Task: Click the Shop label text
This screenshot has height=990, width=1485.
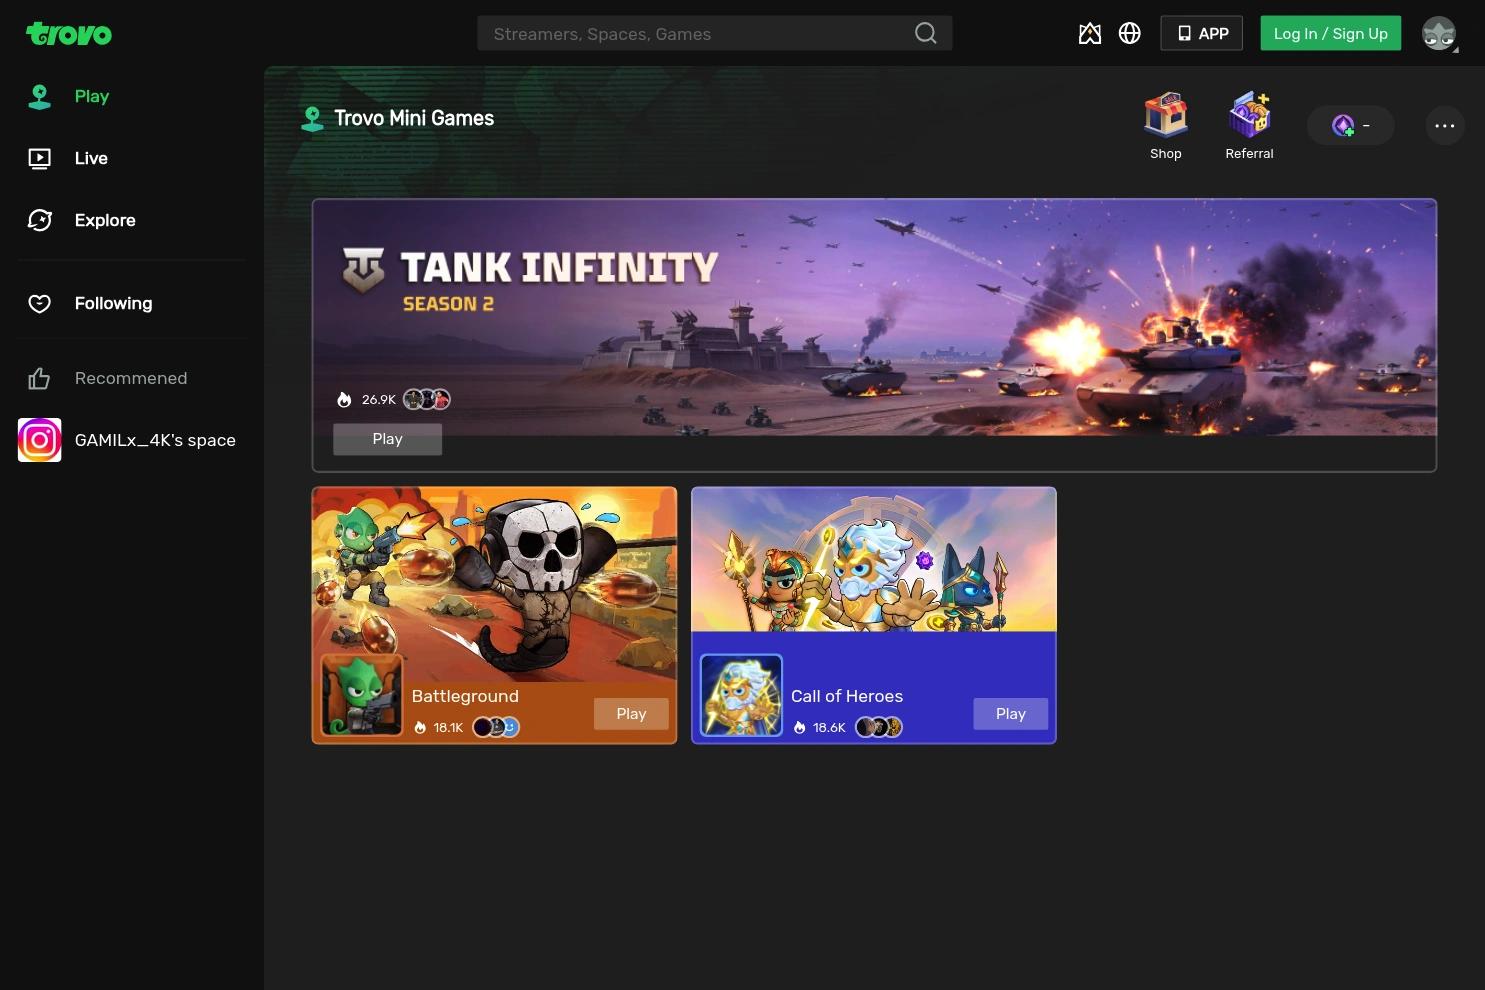Action: (1166, 154)
